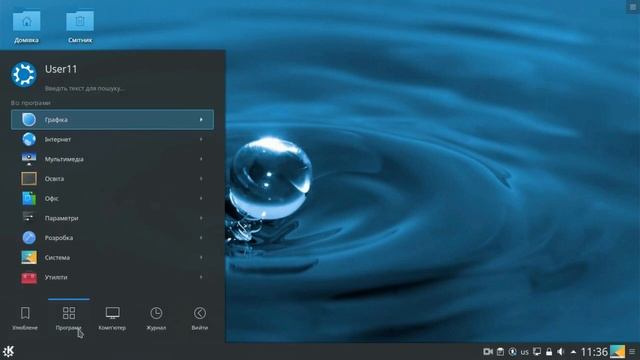Open the KDE application launcher button
The height and width of the screenshot is (360, 640).
pyautogui.click(x=8, y=351)
